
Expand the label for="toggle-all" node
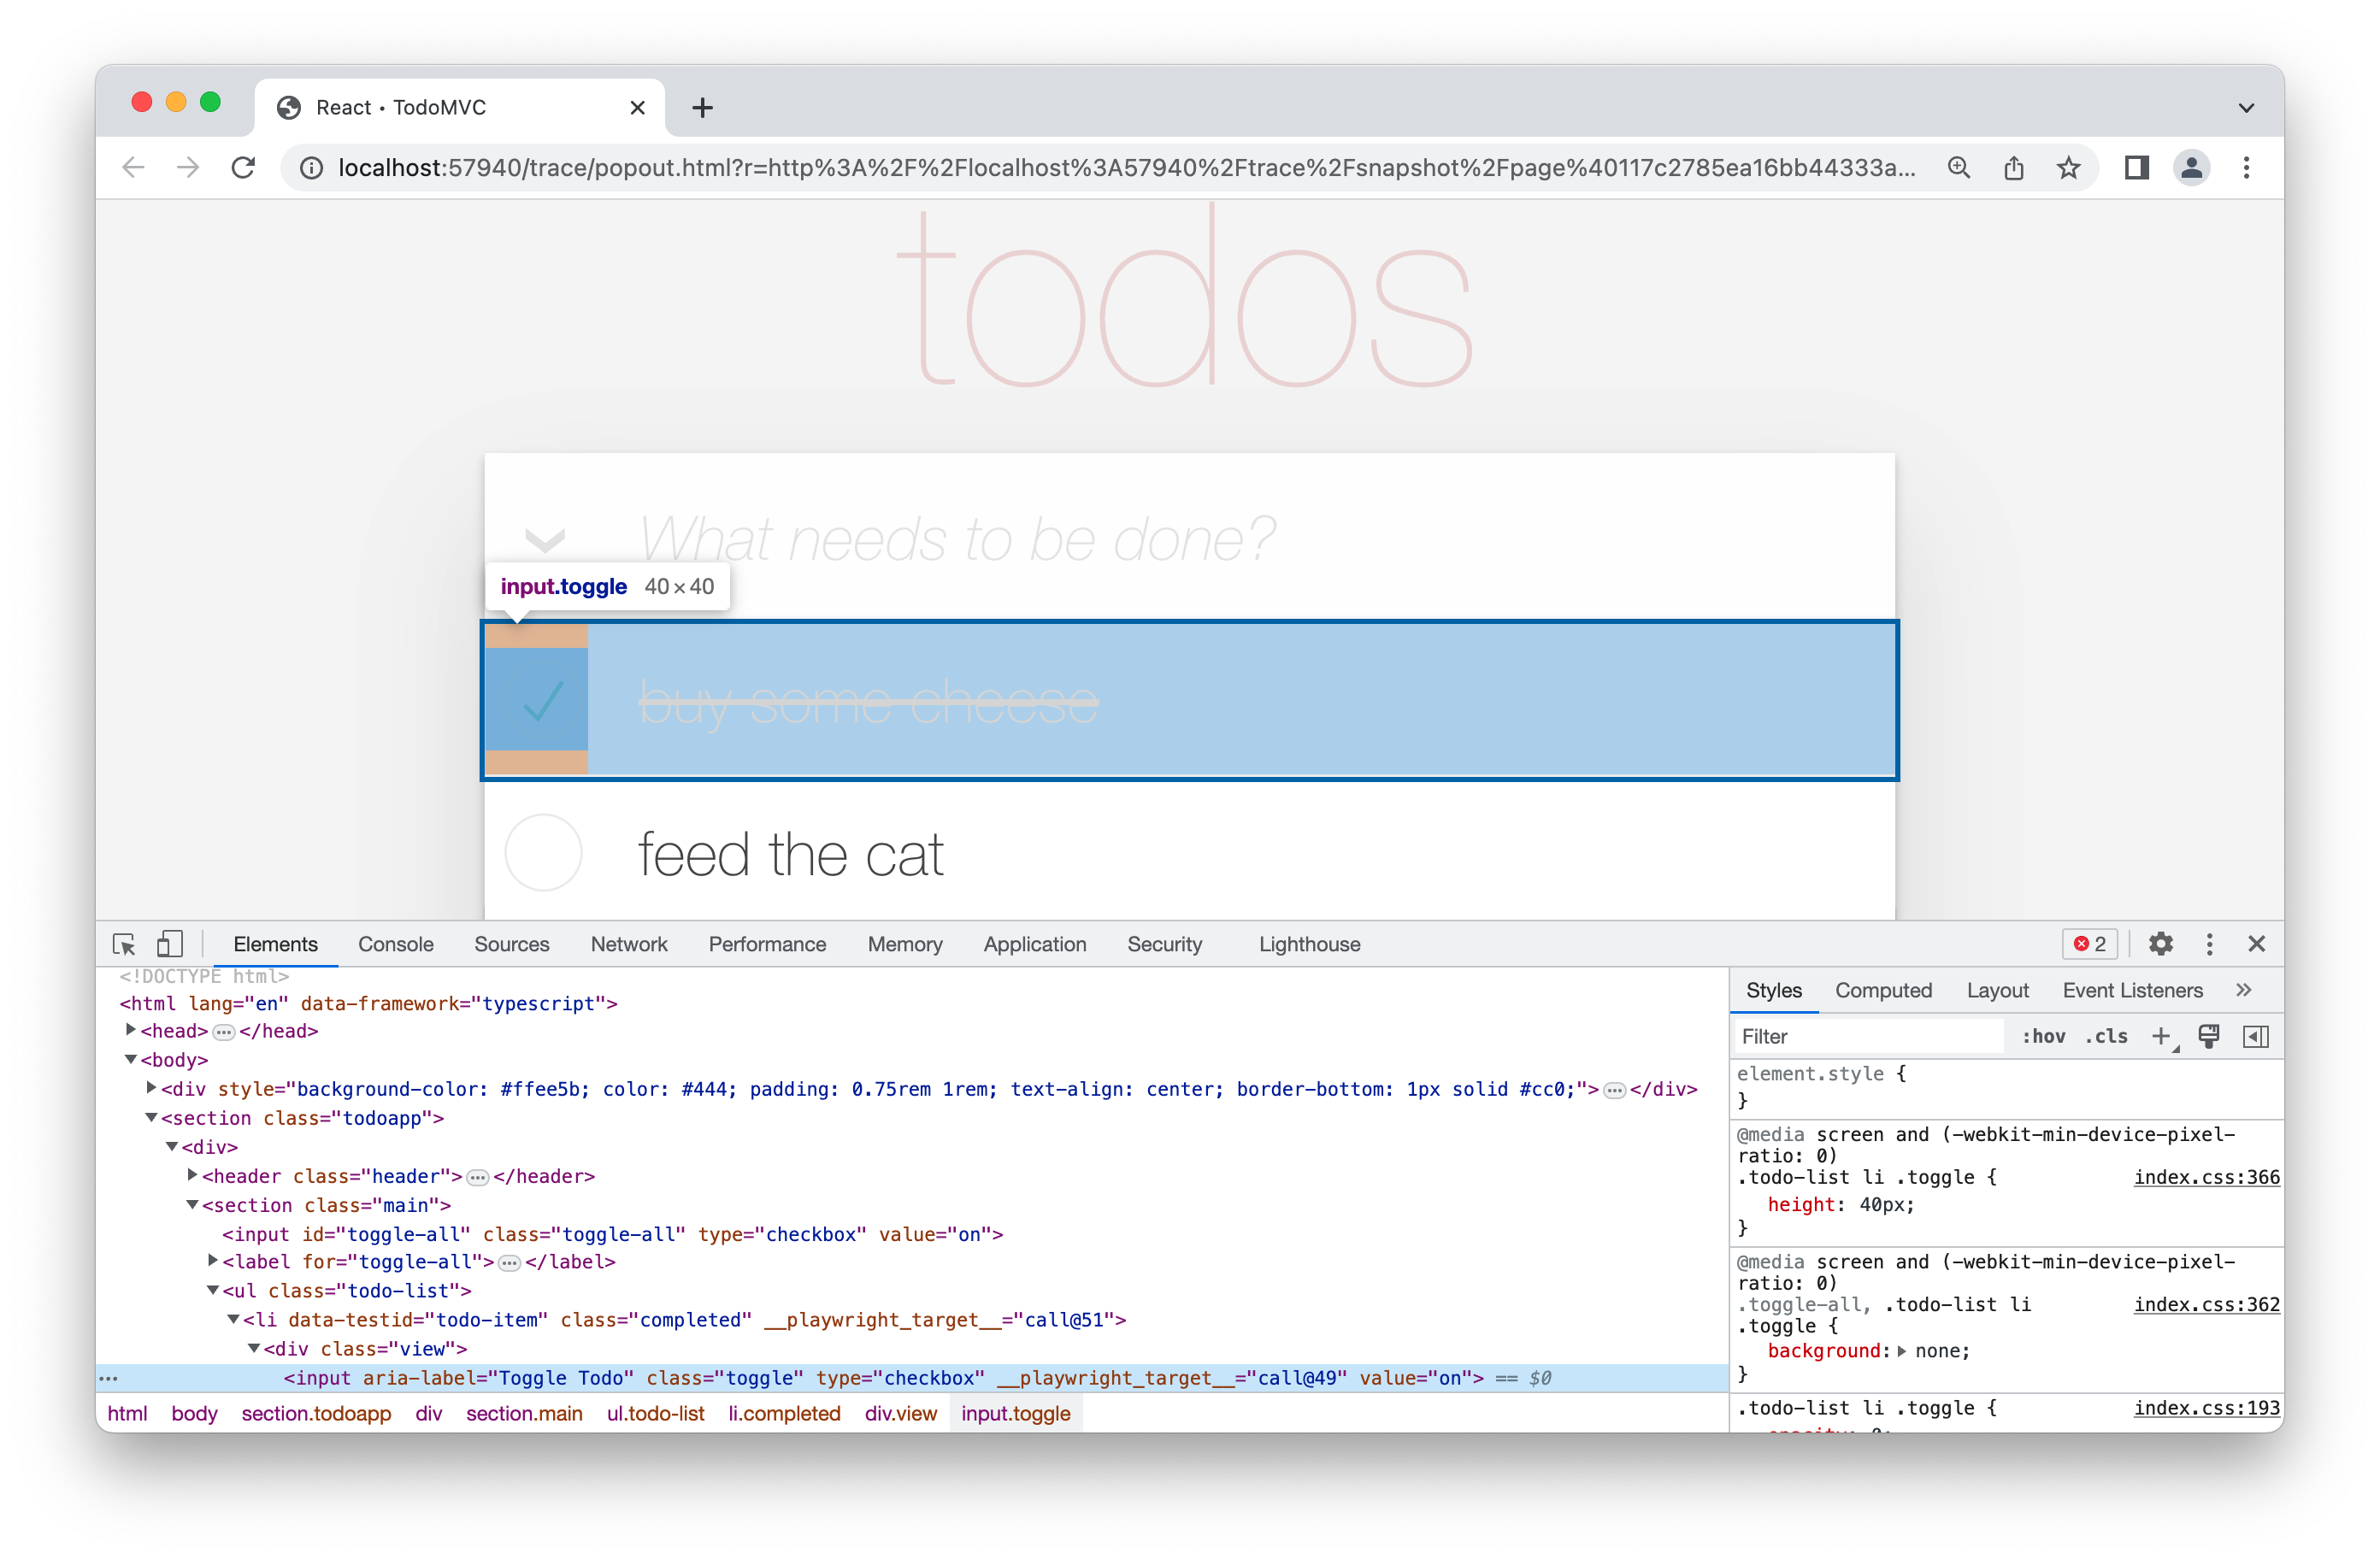212,1261
